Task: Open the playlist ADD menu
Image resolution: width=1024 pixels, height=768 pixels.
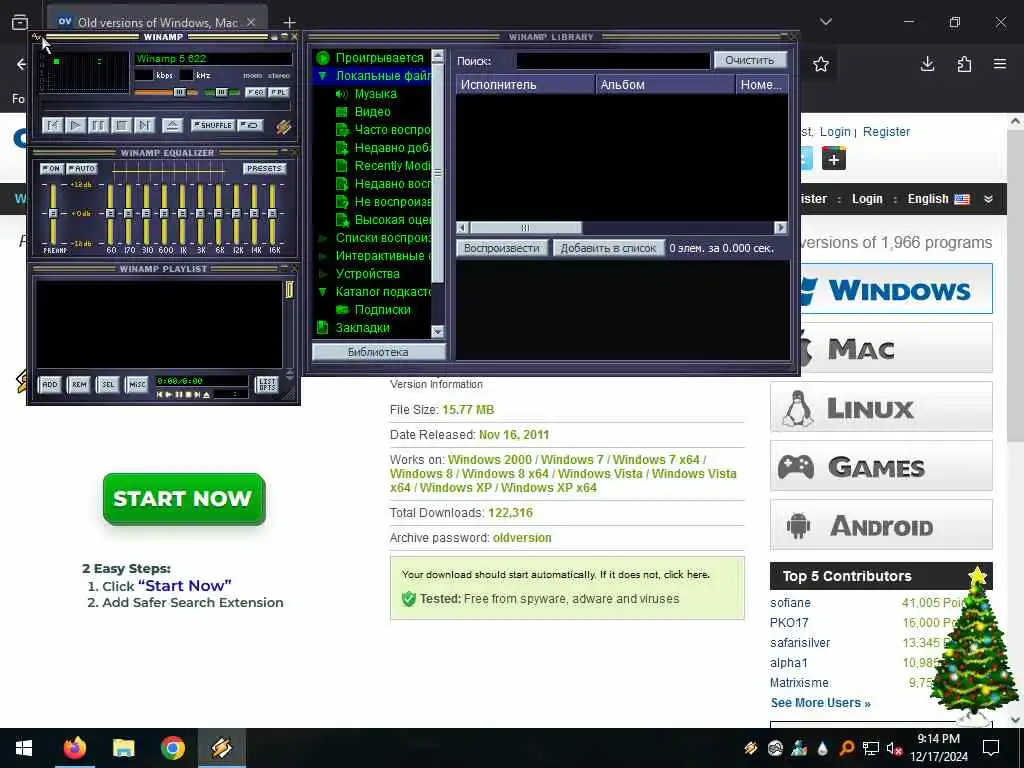Action: pyautogui.click(x=50, y=385)
